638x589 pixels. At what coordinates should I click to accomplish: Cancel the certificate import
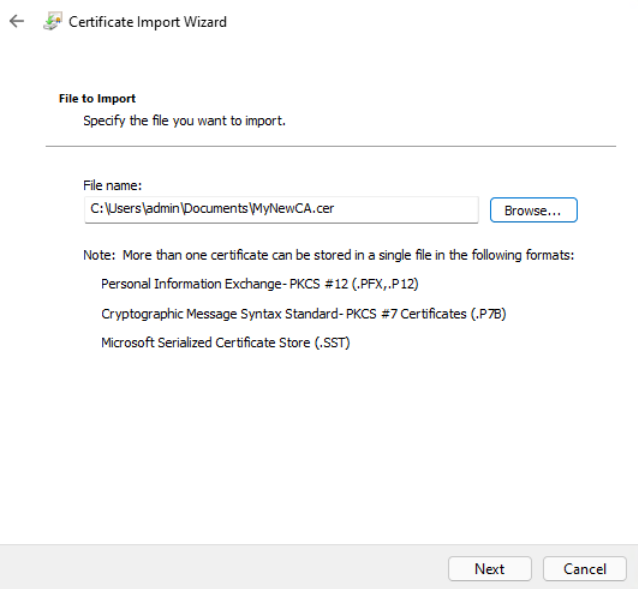pos(585,569)
